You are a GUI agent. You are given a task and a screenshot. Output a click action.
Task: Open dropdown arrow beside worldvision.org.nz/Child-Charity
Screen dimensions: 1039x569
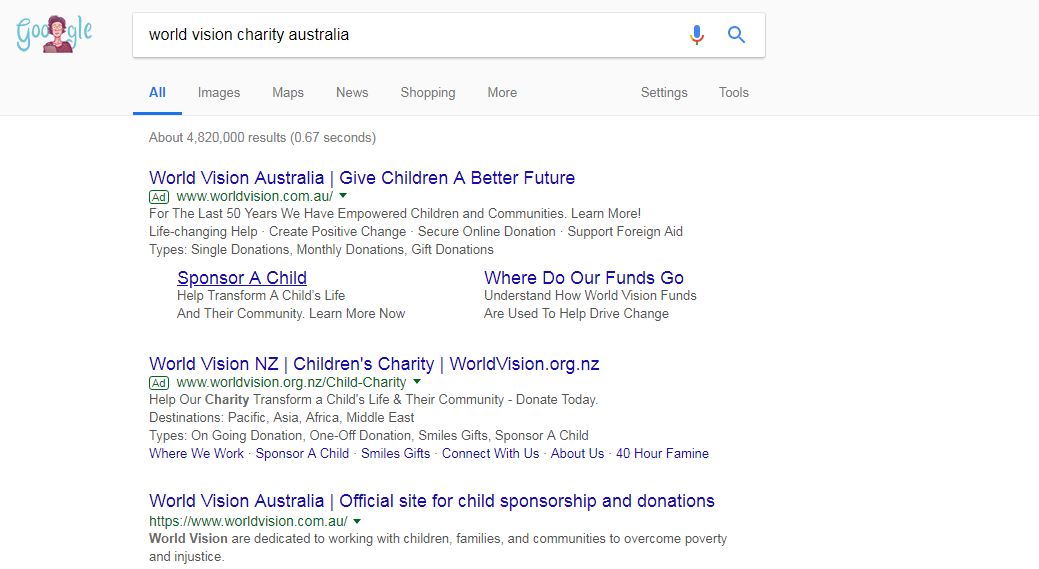417,382
